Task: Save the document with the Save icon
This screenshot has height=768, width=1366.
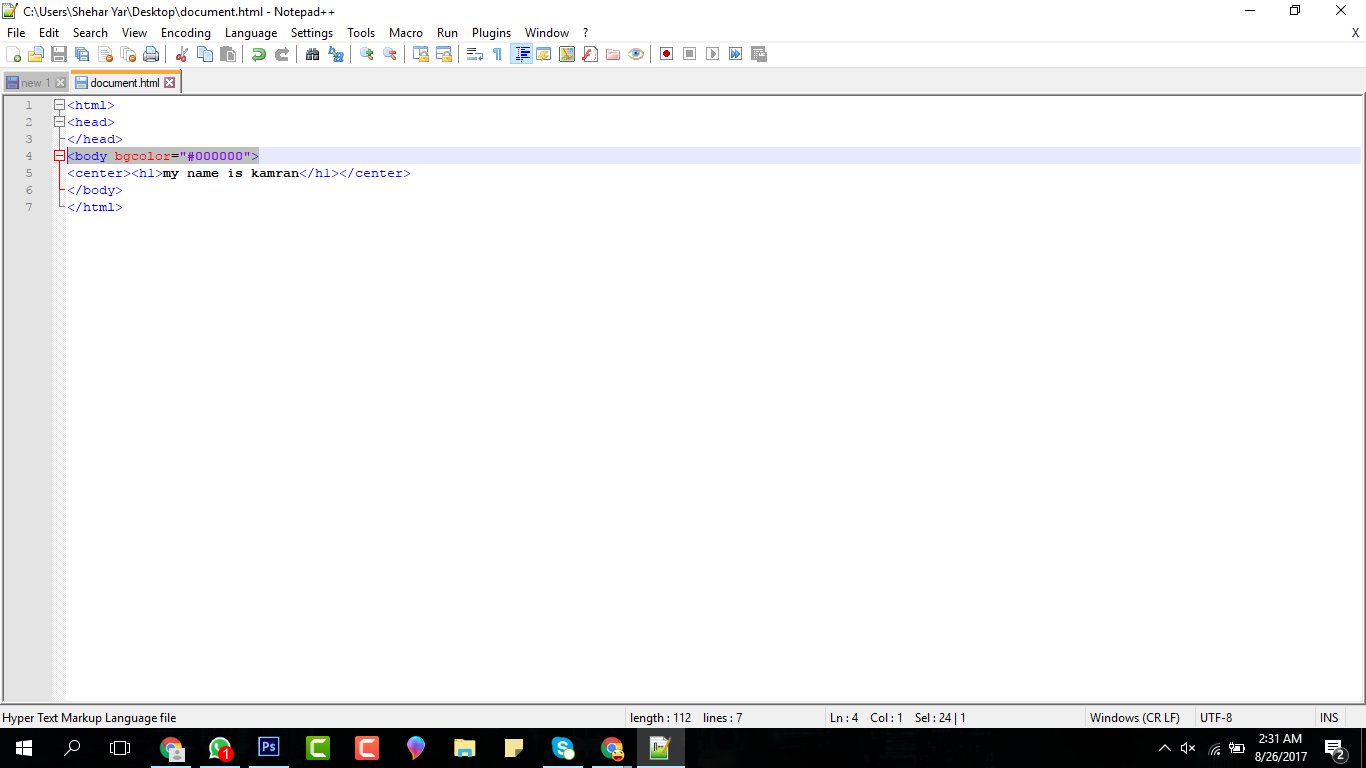Action: click(x=59, y=54)
